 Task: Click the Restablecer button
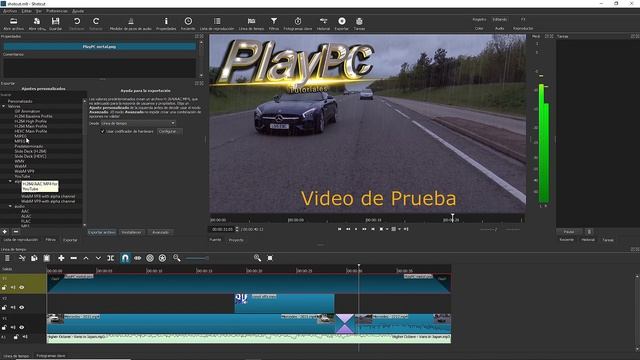tap(131, 232)
